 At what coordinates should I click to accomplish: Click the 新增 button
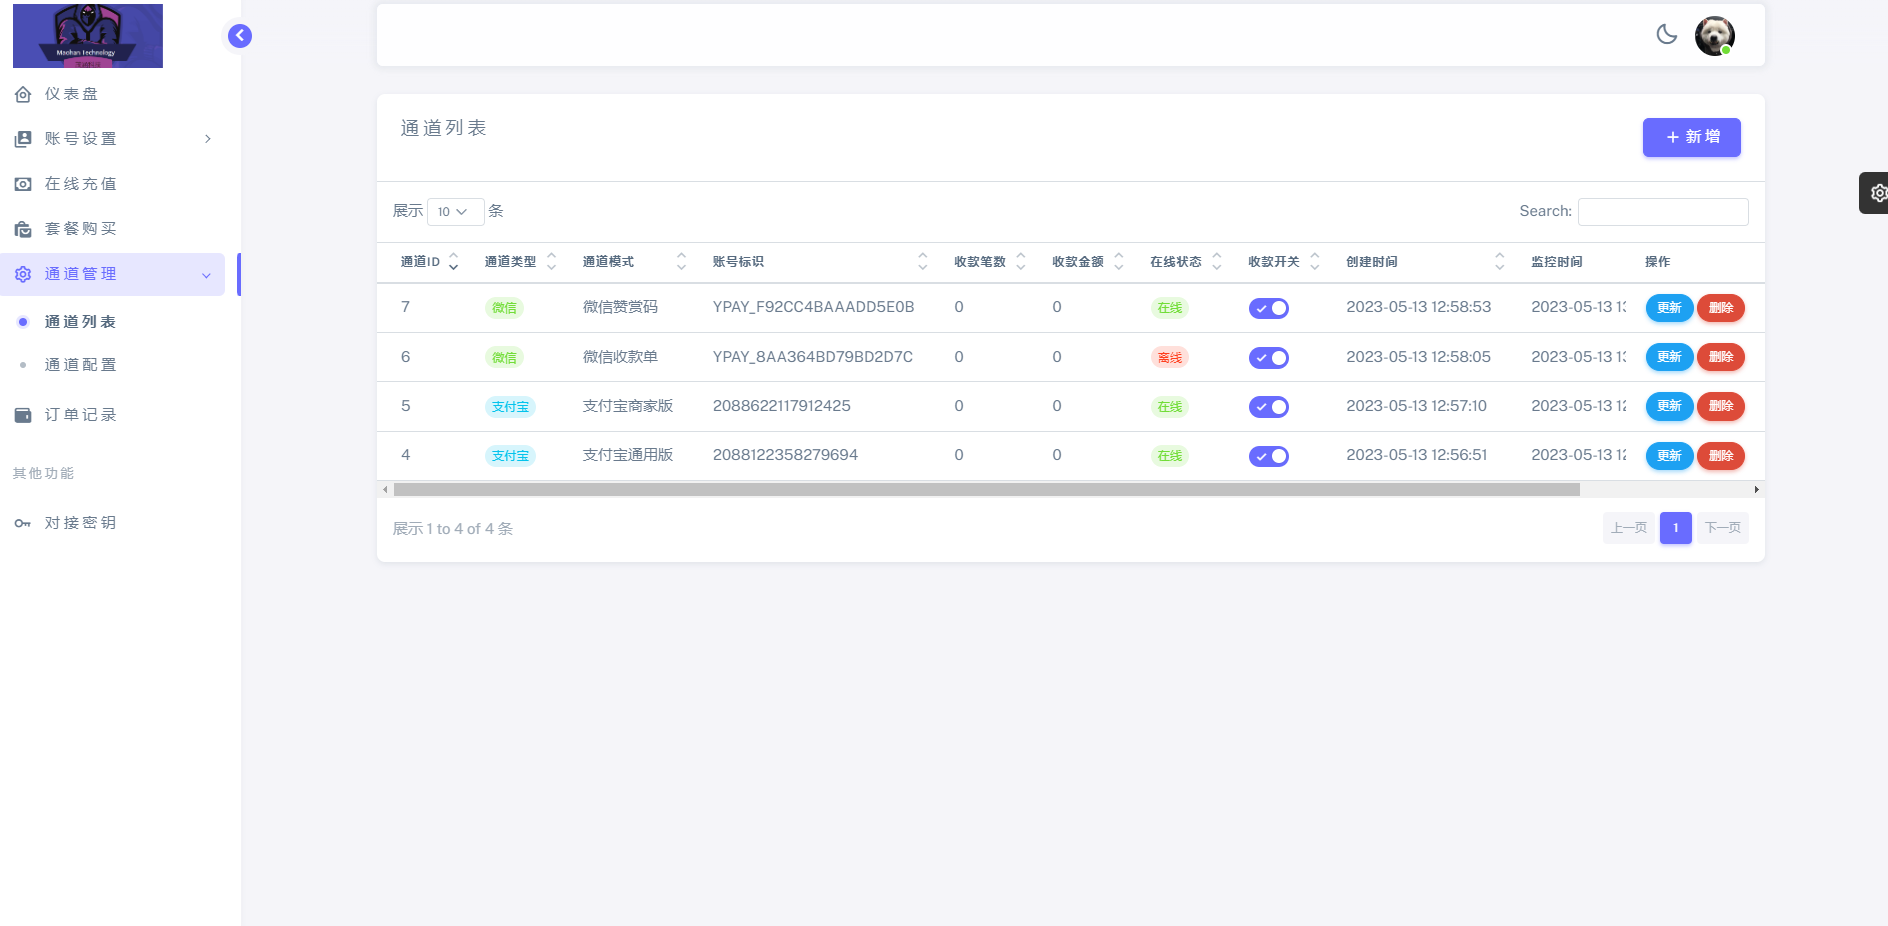click(x=1691, y=137)
